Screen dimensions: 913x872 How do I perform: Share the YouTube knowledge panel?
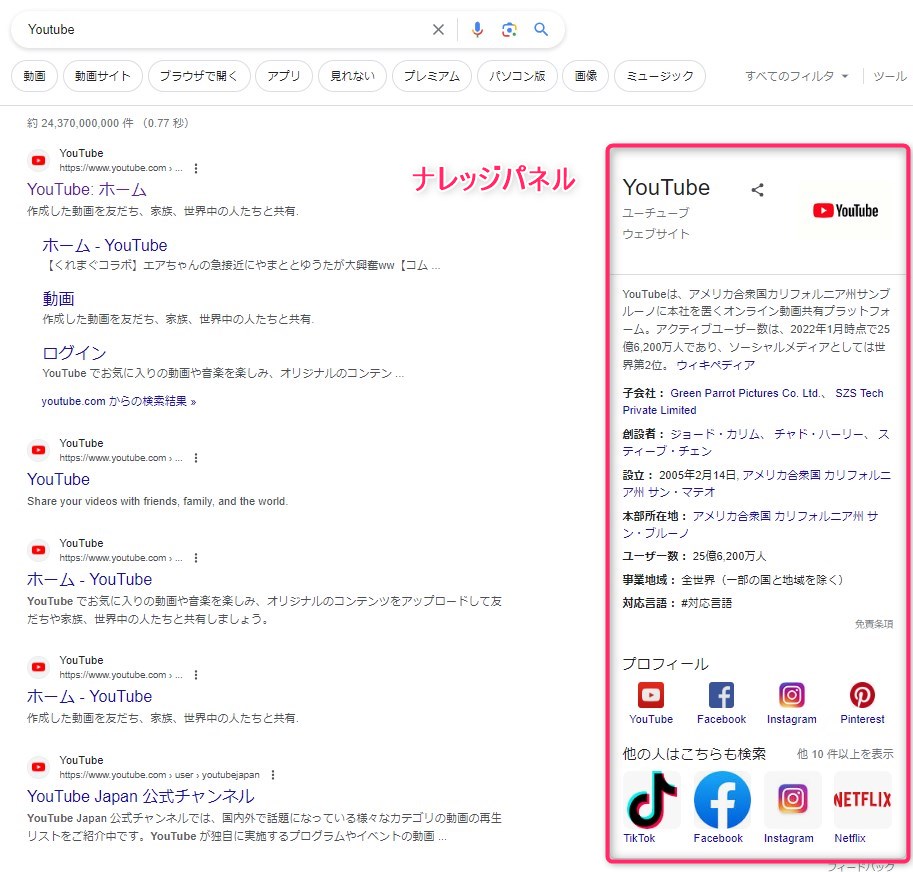click(757, 189)
